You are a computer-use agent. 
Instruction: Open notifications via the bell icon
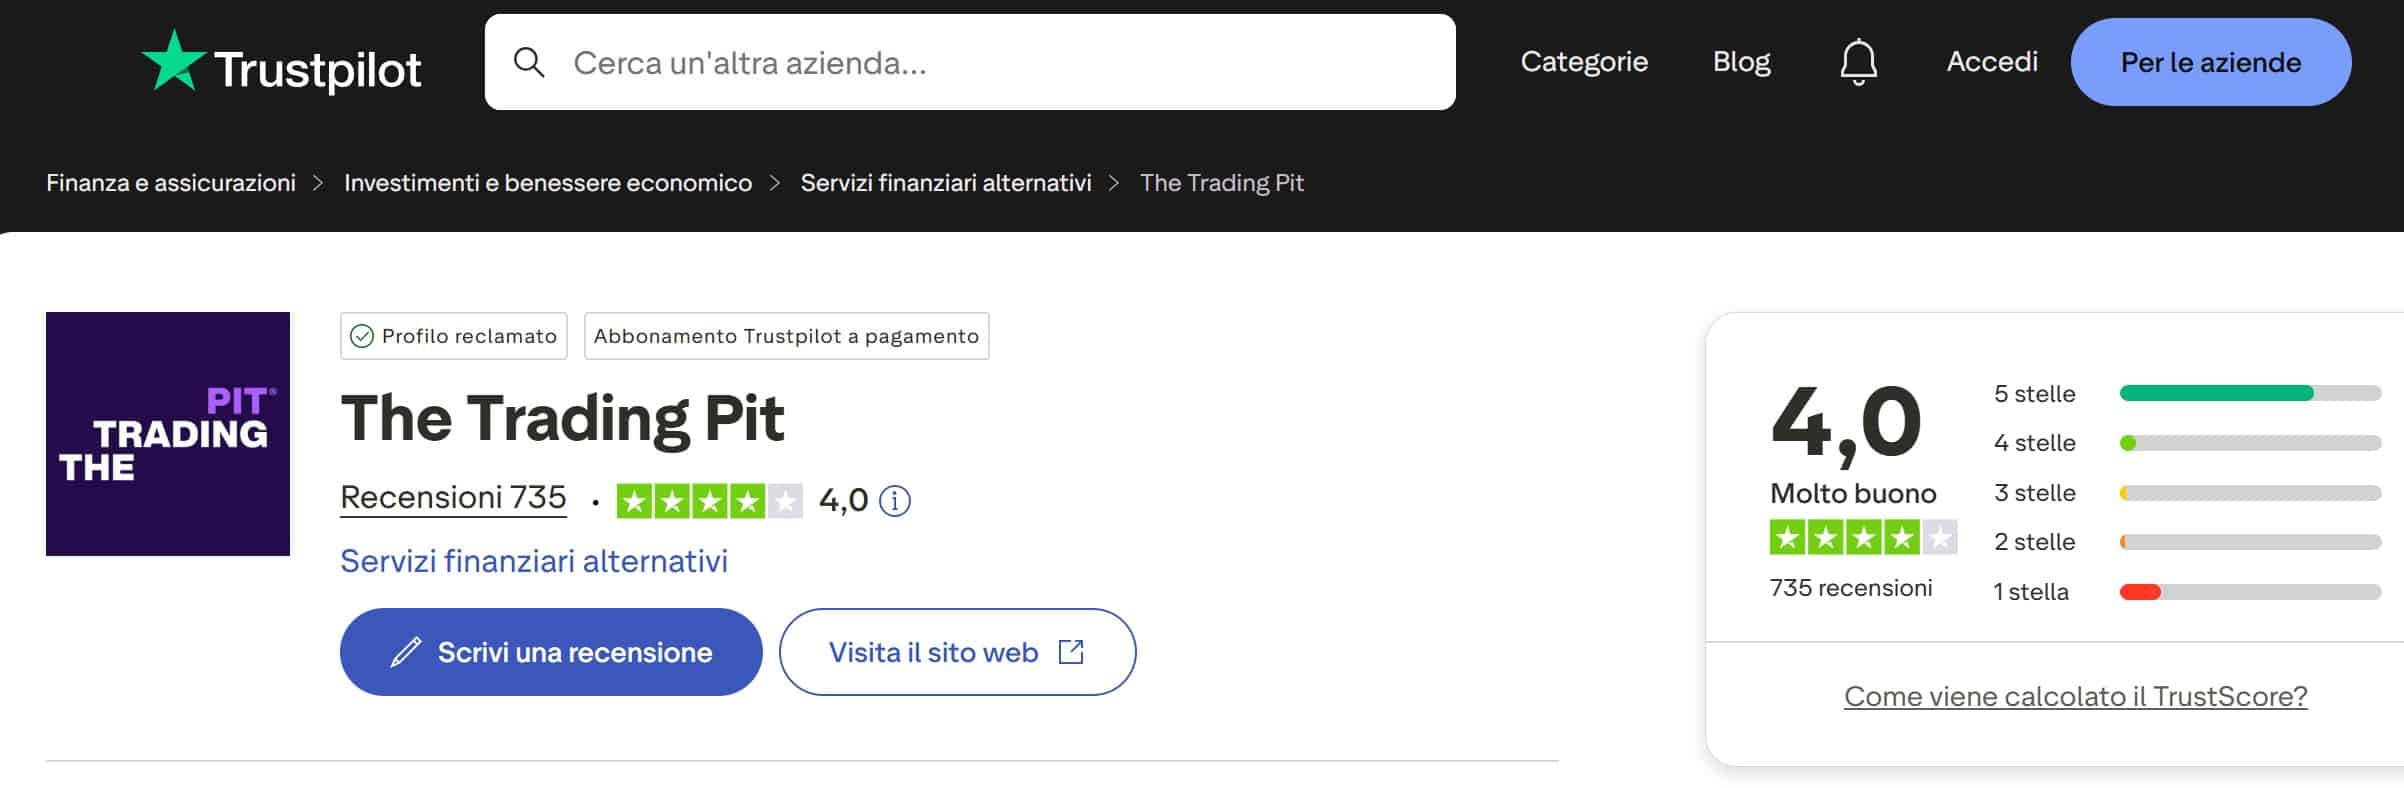(1857, 61)
